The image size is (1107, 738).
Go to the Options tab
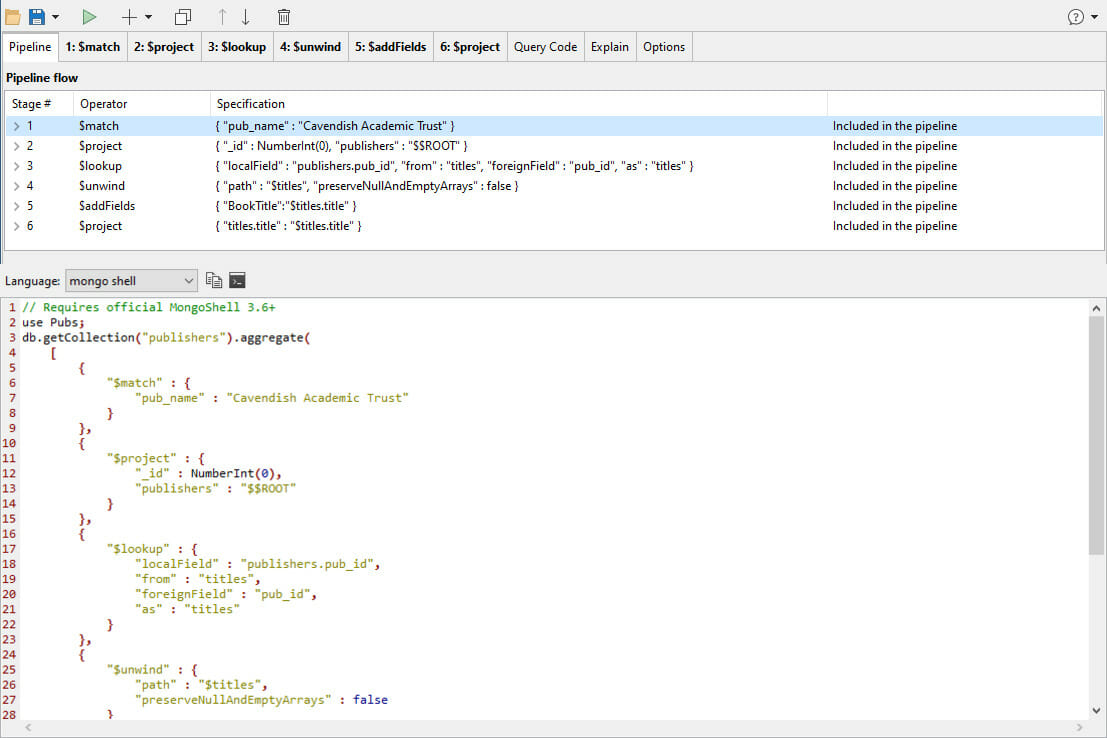tap(664, 47)
